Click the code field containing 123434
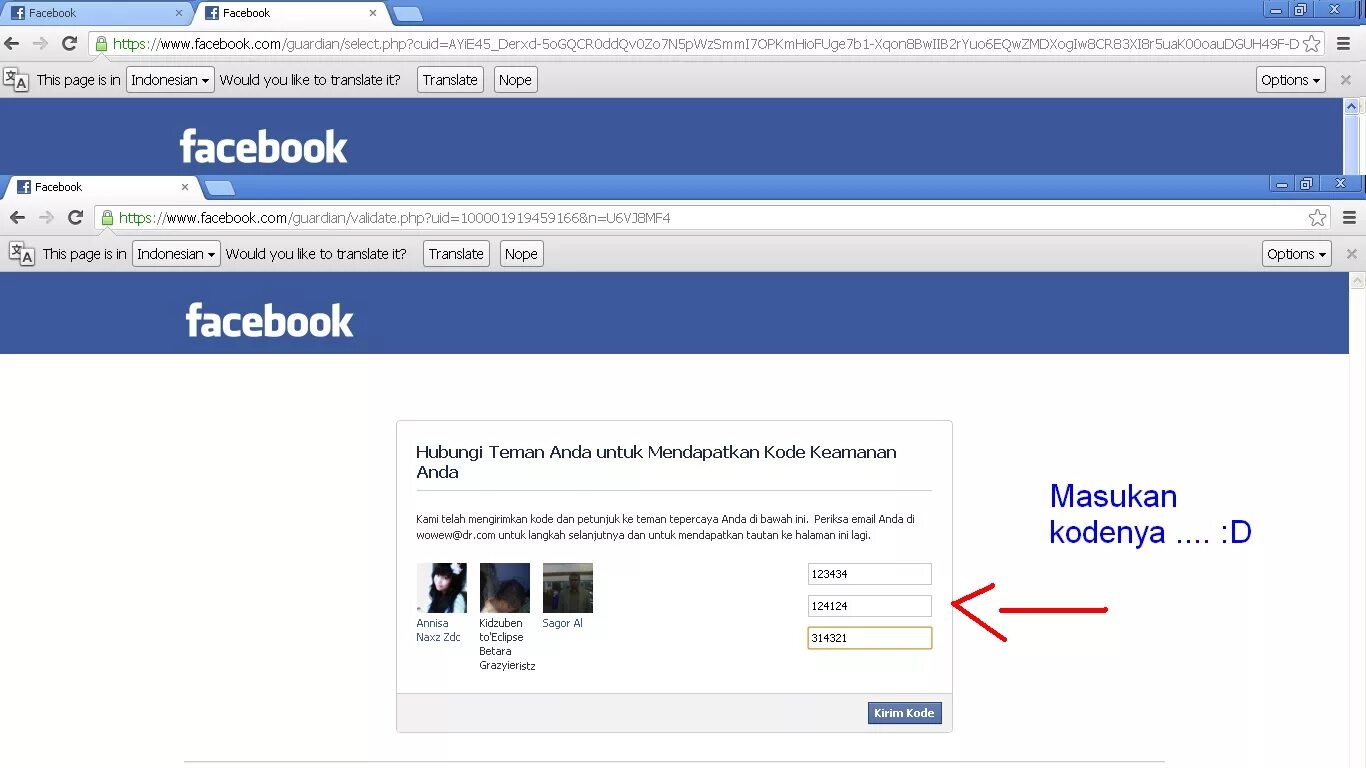Screen dimensions: 1366x768 (870, 574)
